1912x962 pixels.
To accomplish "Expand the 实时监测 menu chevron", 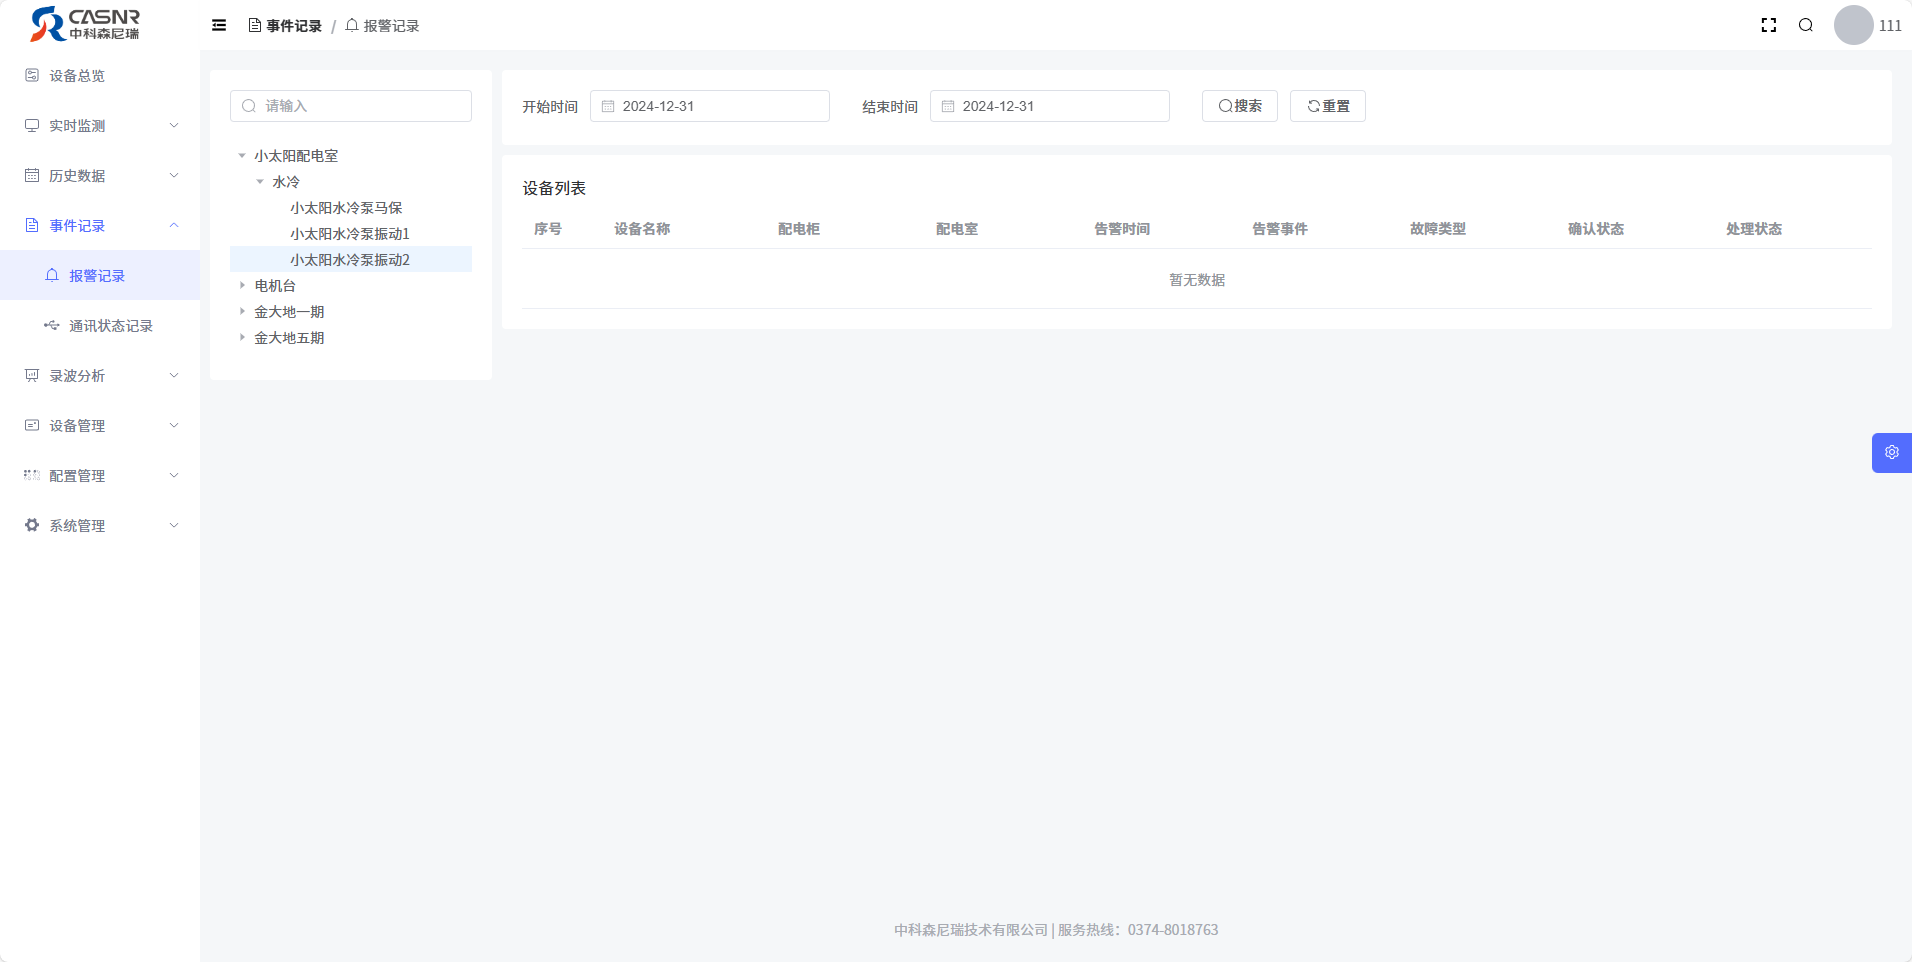I will tap(174, 125).
